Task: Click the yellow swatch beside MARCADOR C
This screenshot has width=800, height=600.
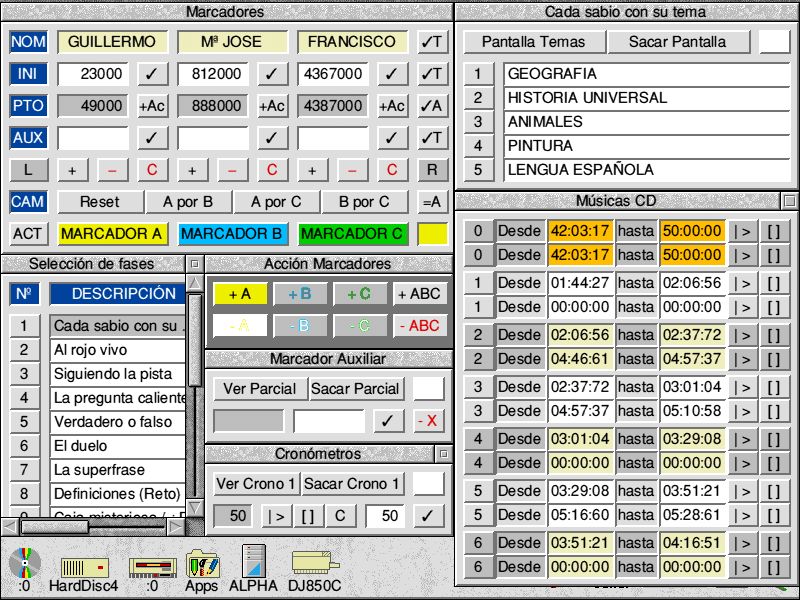Action: (x=432, y=234)
